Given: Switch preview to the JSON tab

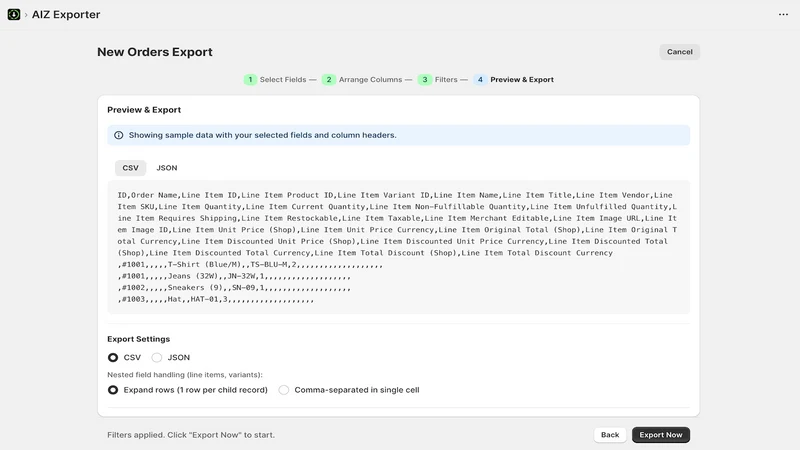Looking at the screenshot, I should 167,168.
